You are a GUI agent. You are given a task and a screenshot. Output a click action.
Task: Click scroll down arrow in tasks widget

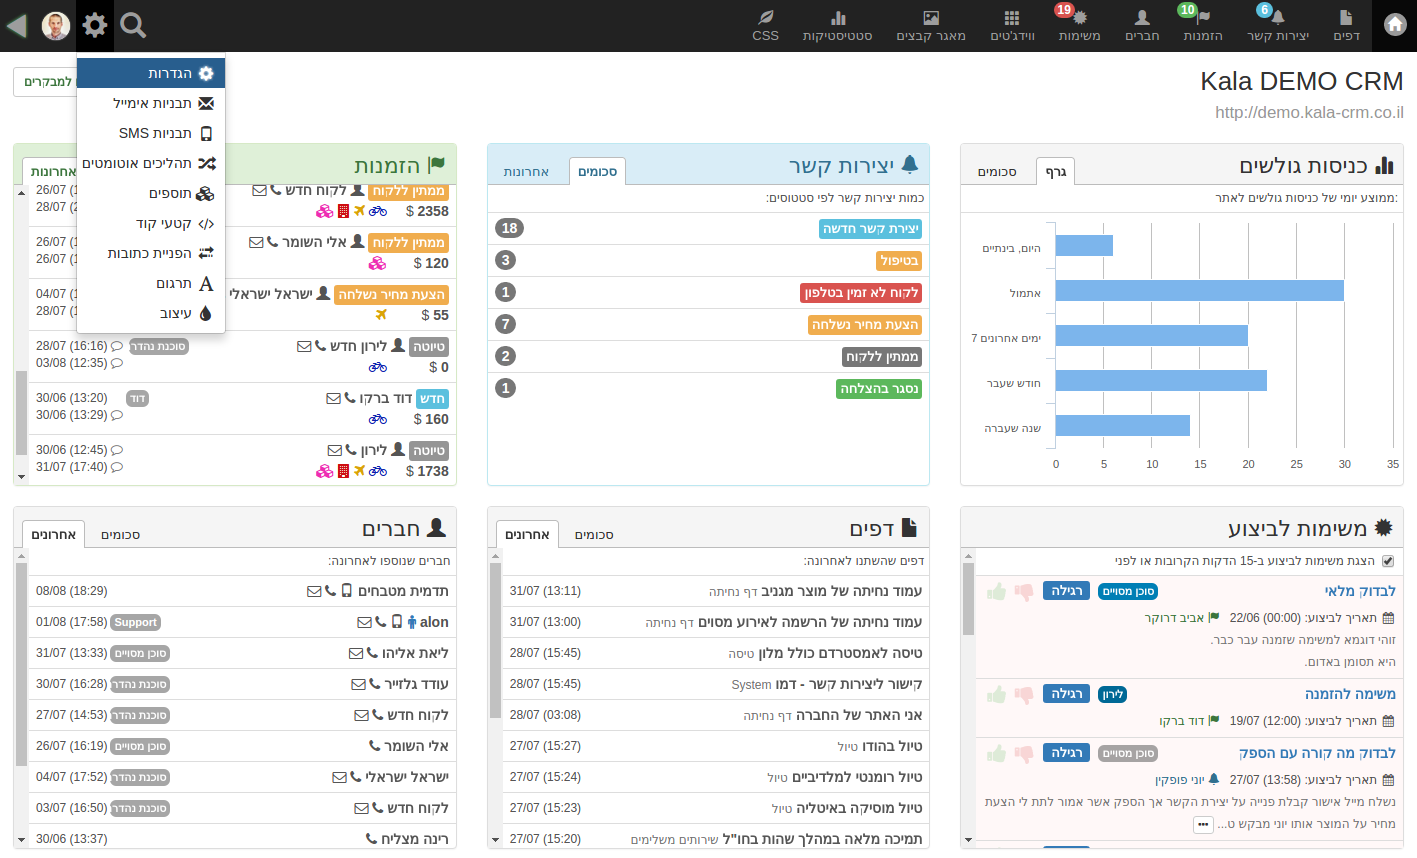tap(968, 840)
